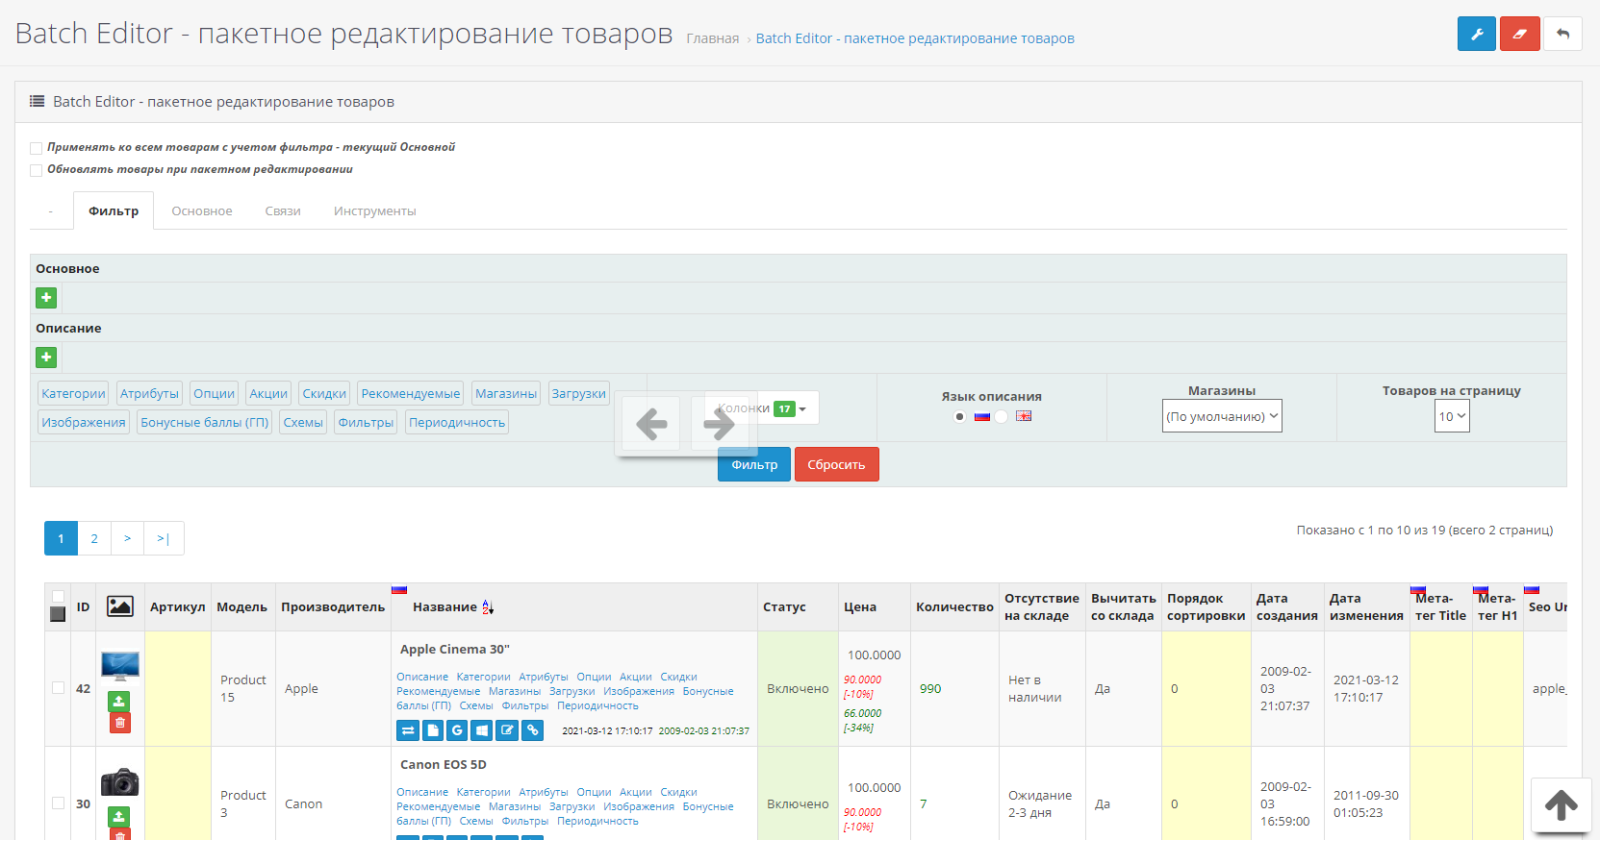This screenshot has height=841, width=1600.
Task: Add a filter under Основное with green plus
Action: 46,298
